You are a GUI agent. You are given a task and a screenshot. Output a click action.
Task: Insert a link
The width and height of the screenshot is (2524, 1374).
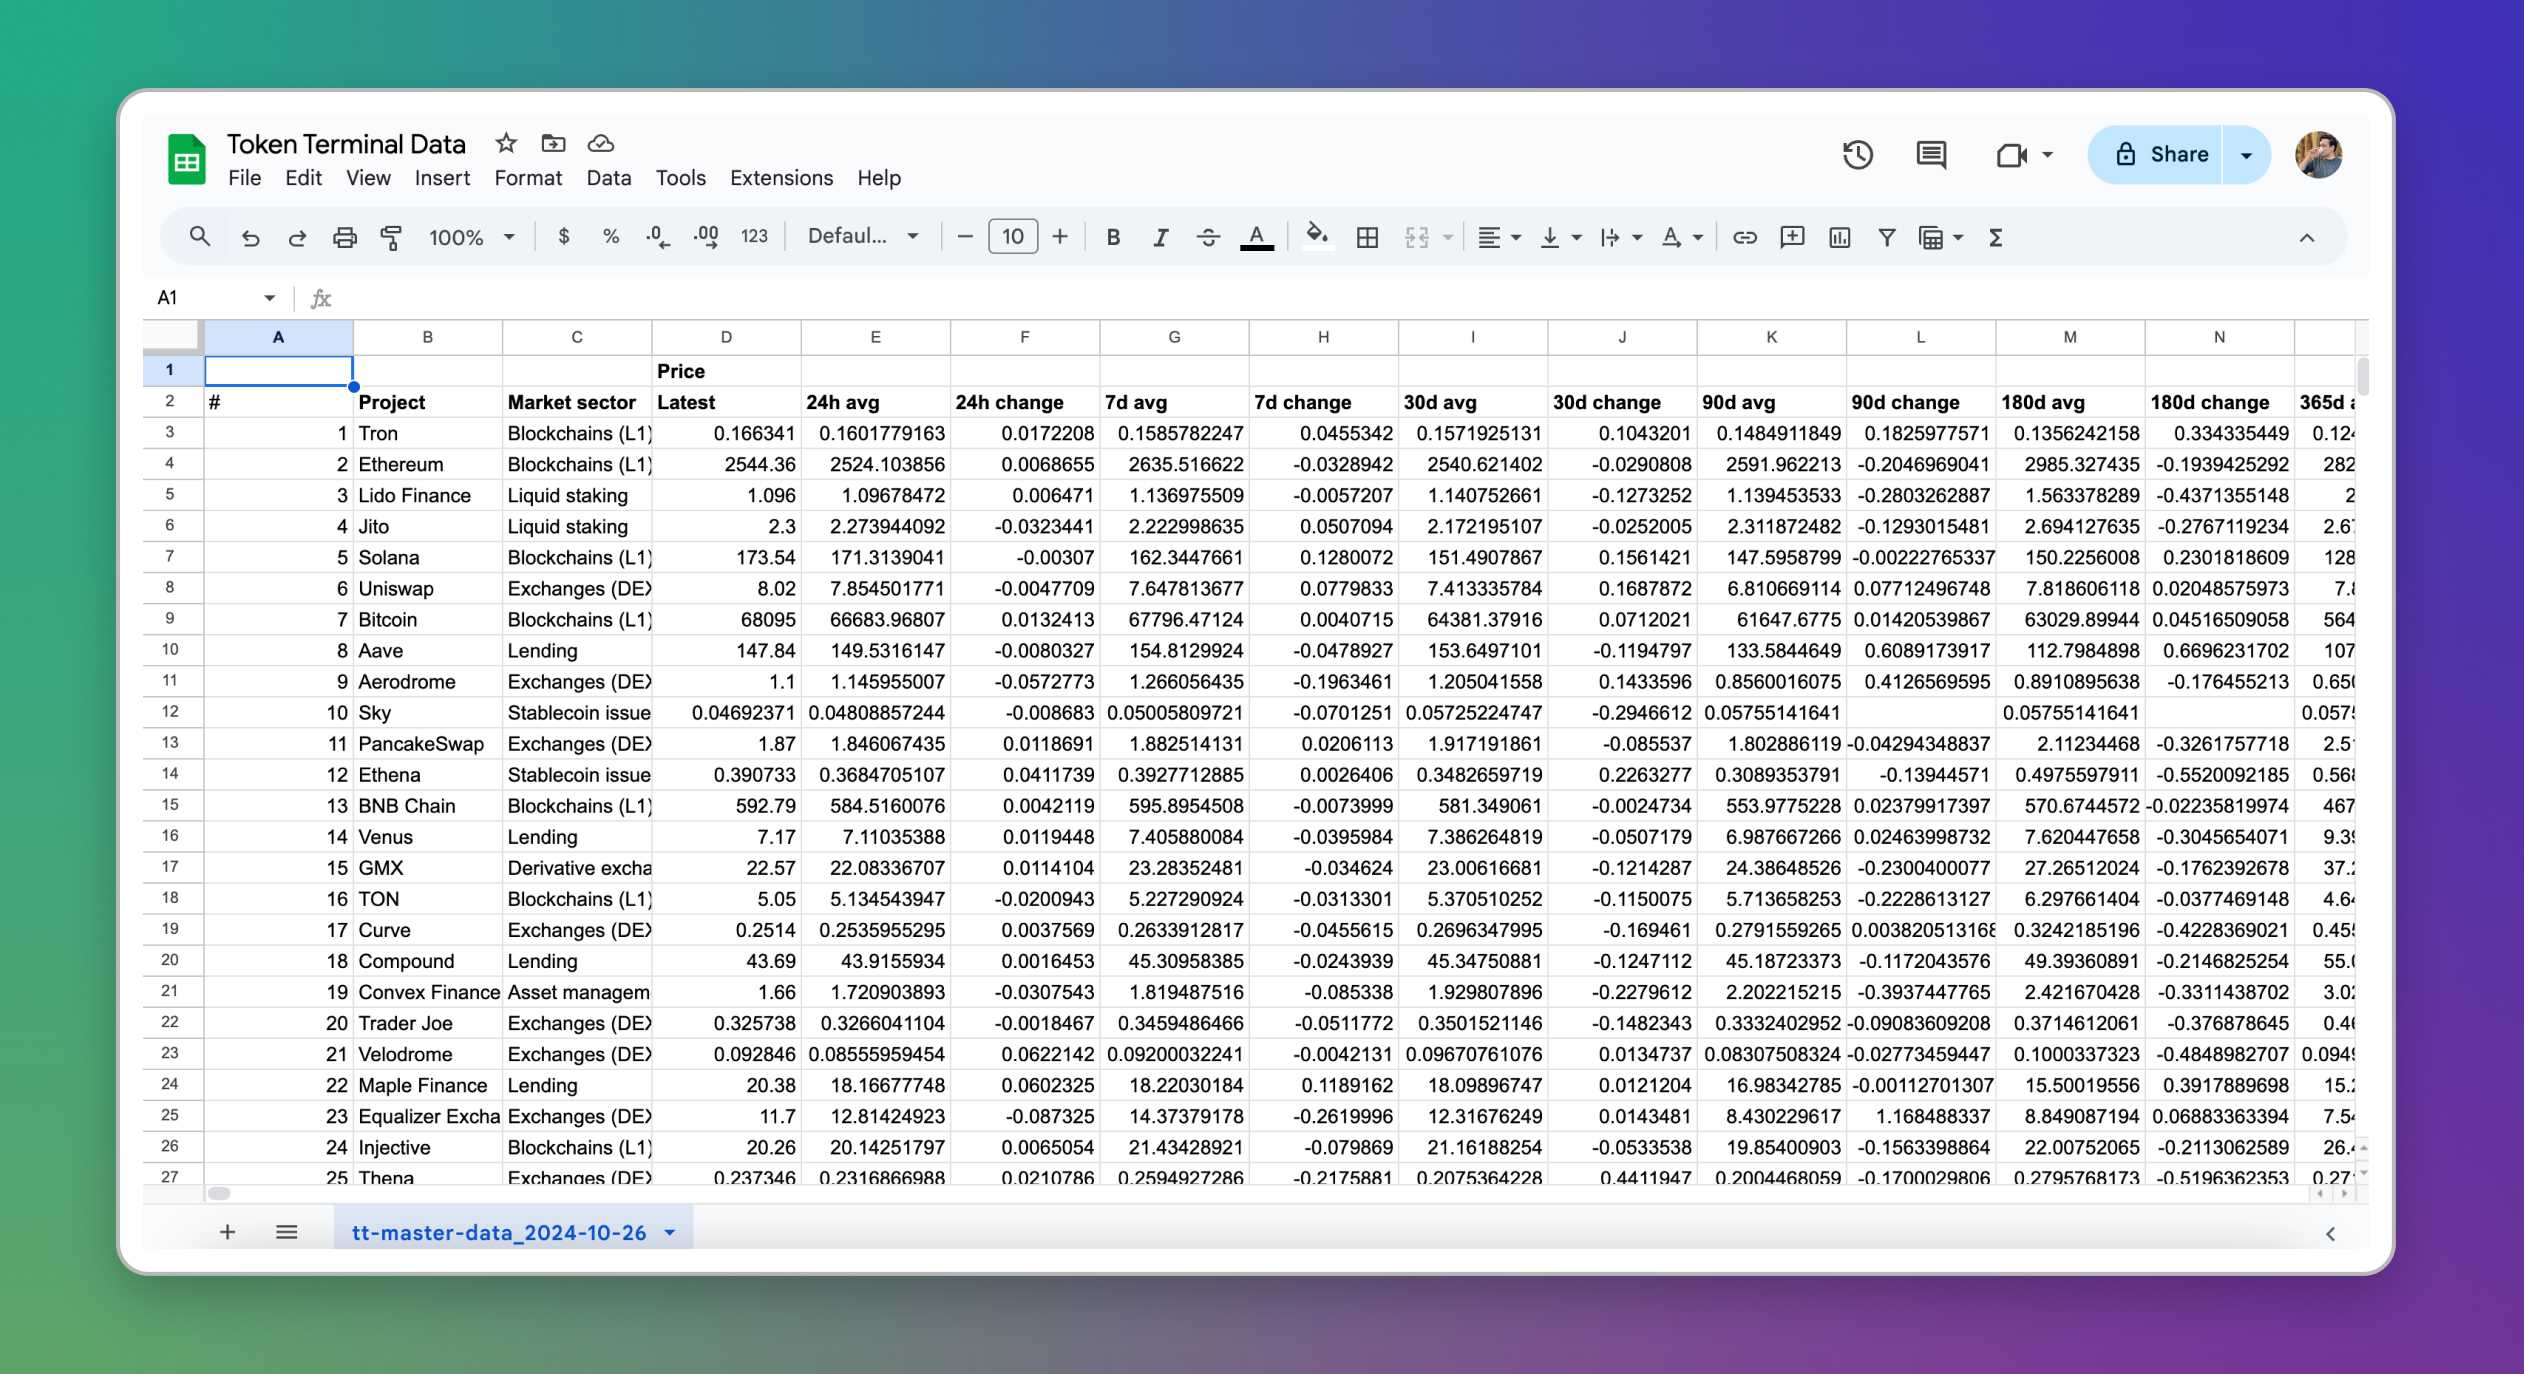point(1745,238)
